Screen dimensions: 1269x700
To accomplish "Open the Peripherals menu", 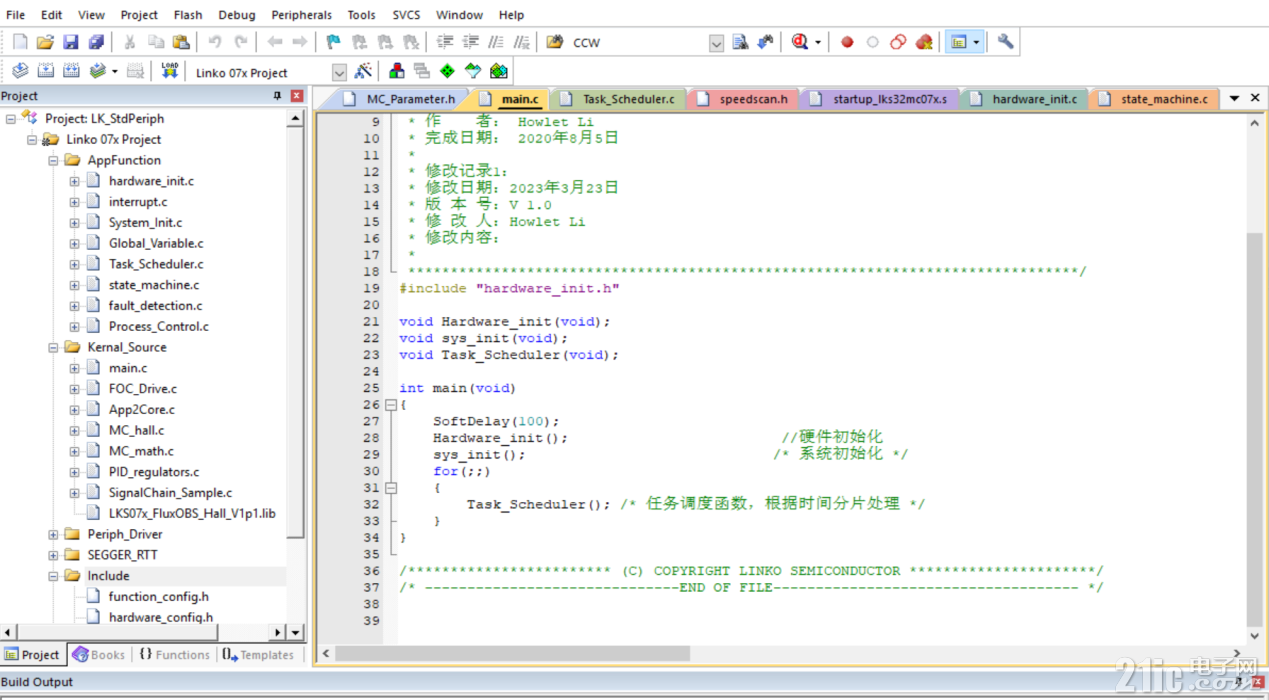I will point(301,15).
